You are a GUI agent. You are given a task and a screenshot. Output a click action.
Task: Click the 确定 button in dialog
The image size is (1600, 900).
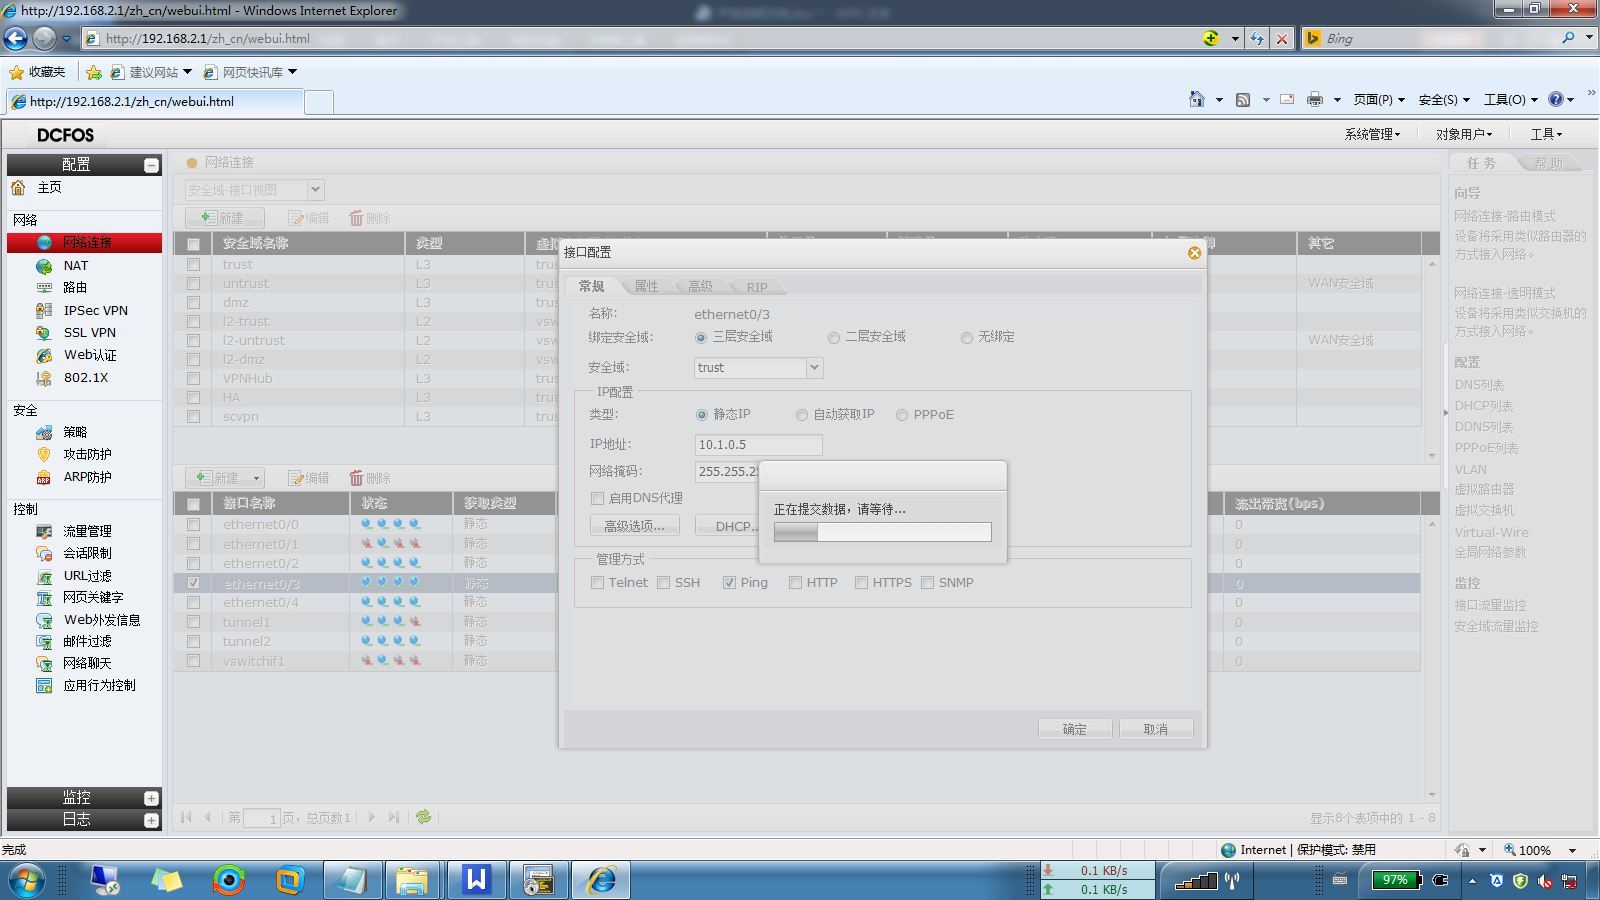point(1074,729)
